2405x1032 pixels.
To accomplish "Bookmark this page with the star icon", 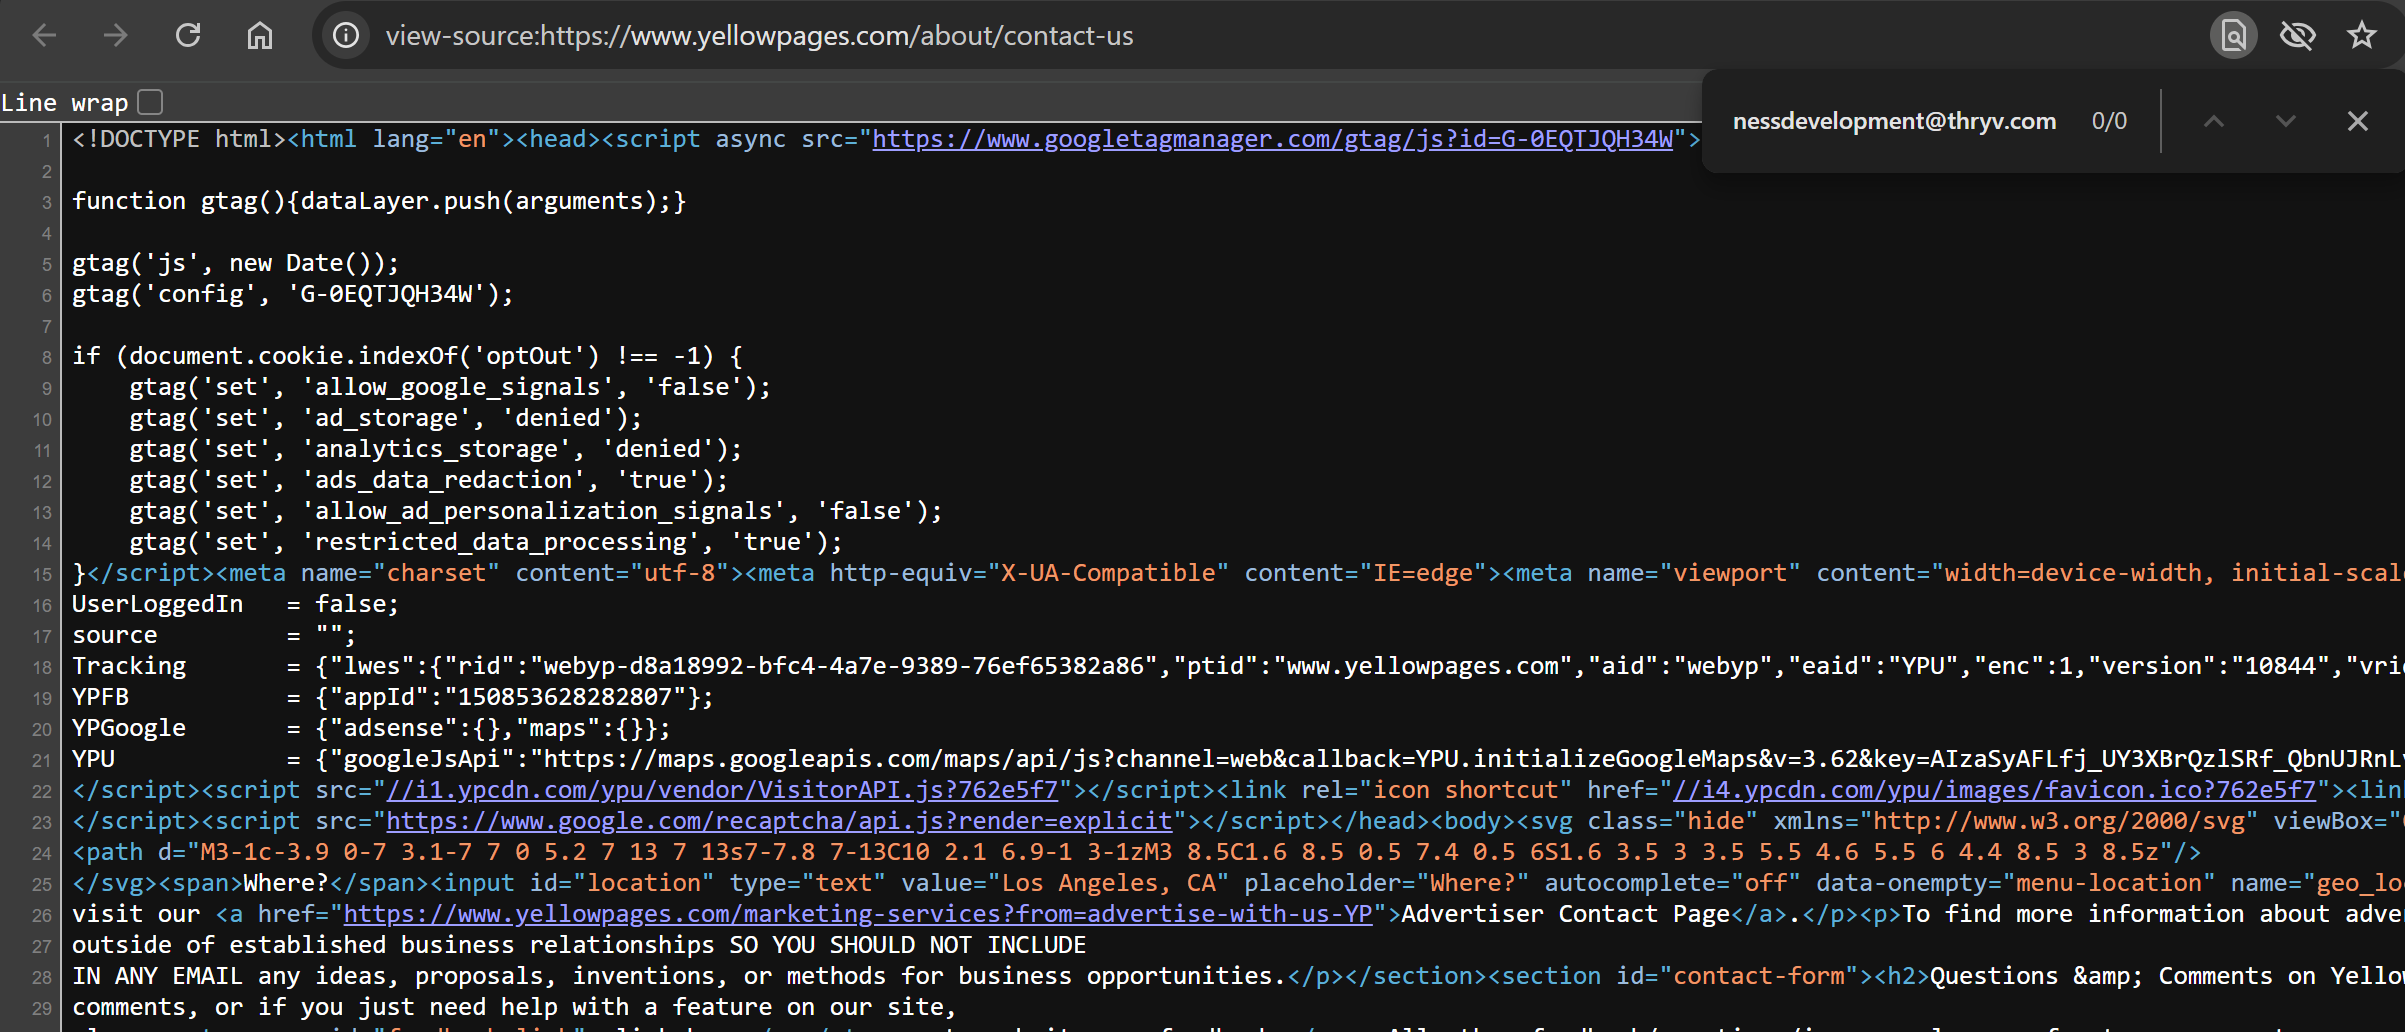I will click(x=2363, y=35).
